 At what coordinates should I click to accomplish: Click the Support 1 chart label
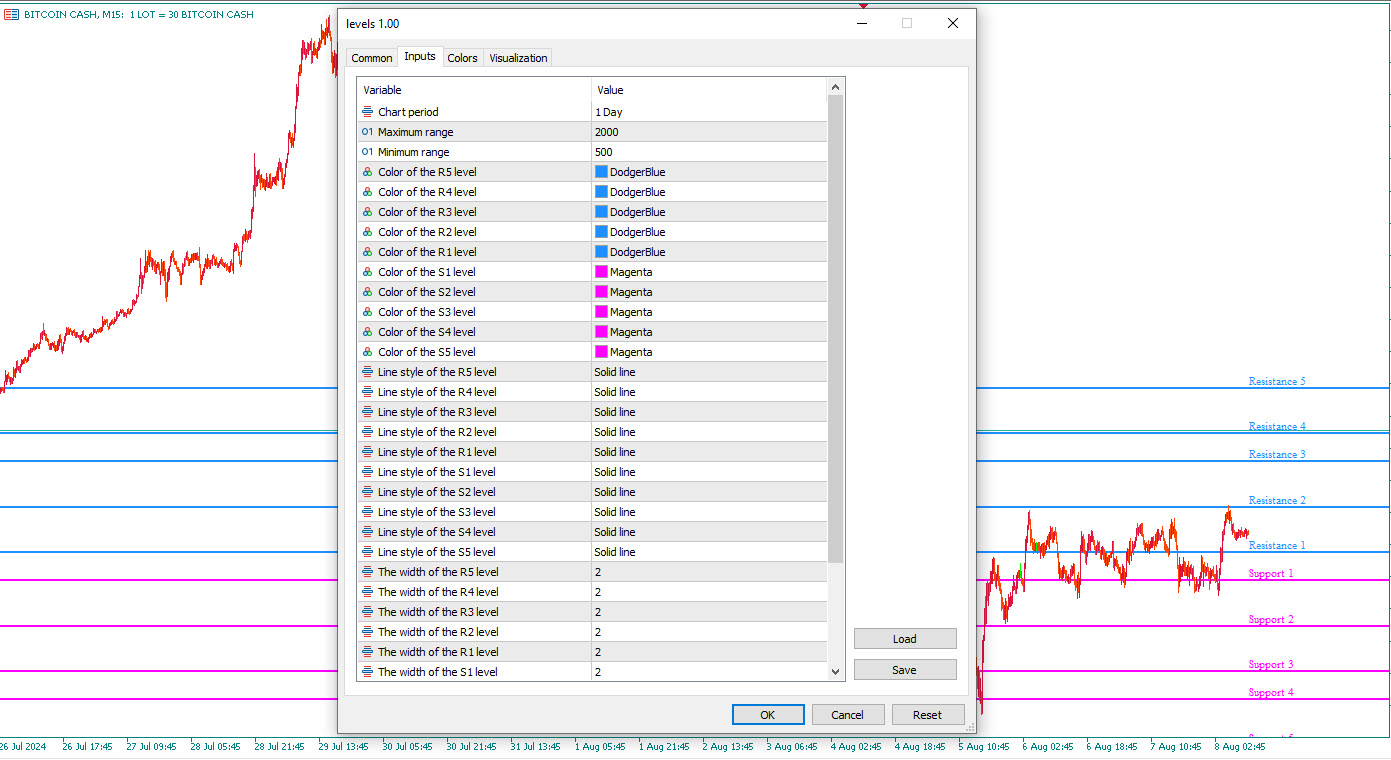pyautogui.click(x=1271, y=573)
